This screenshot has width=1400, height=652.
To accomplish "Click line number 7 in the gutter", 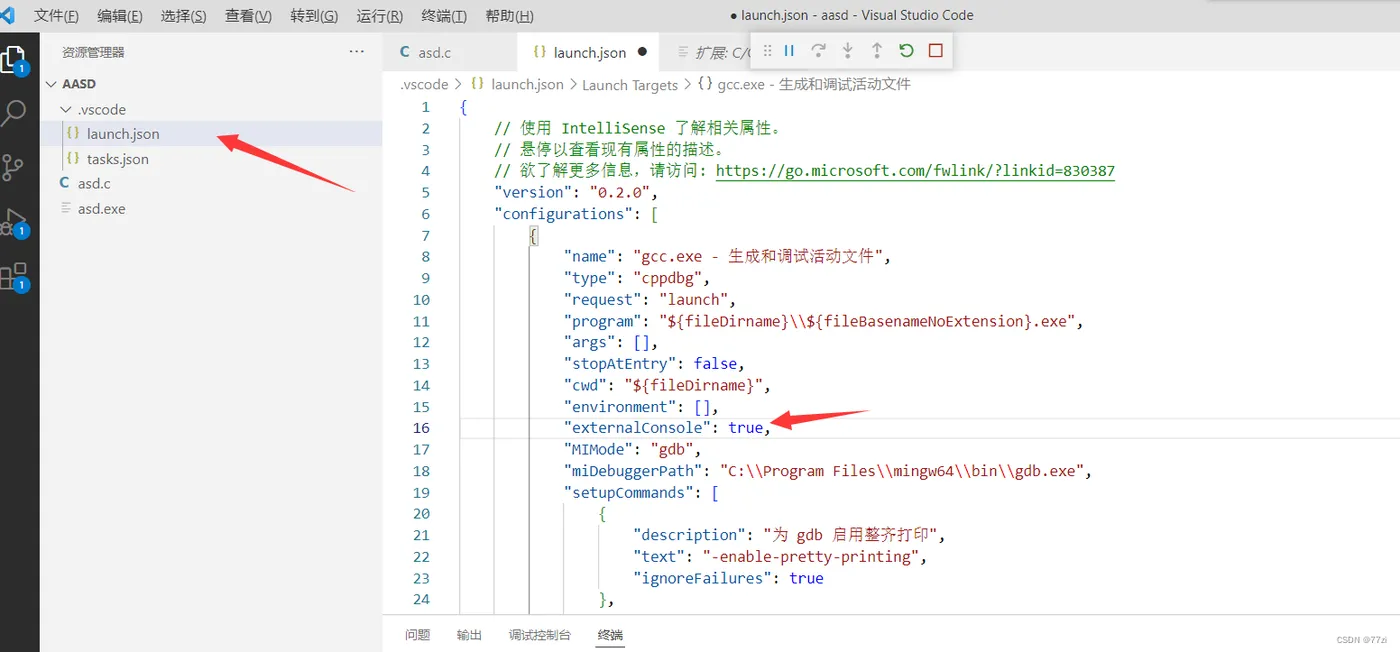I will click(425, 236).
